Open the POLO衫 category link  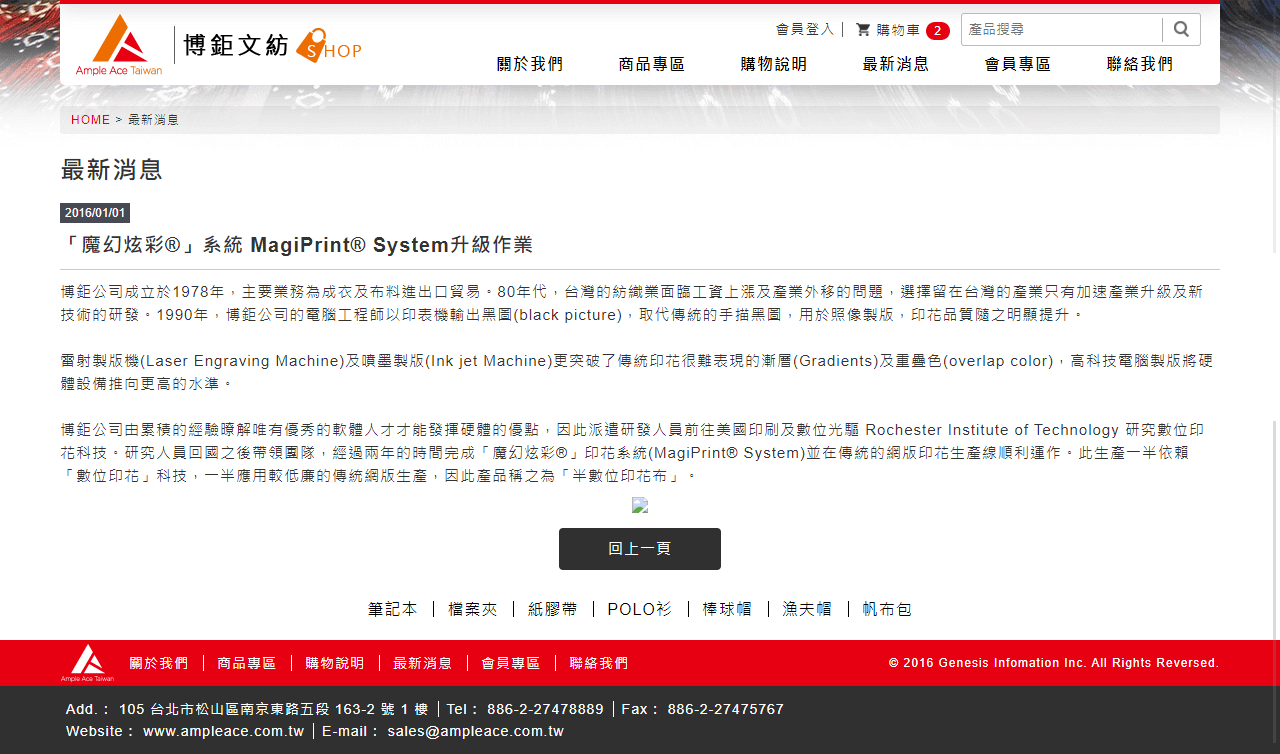tap(640, 609)
